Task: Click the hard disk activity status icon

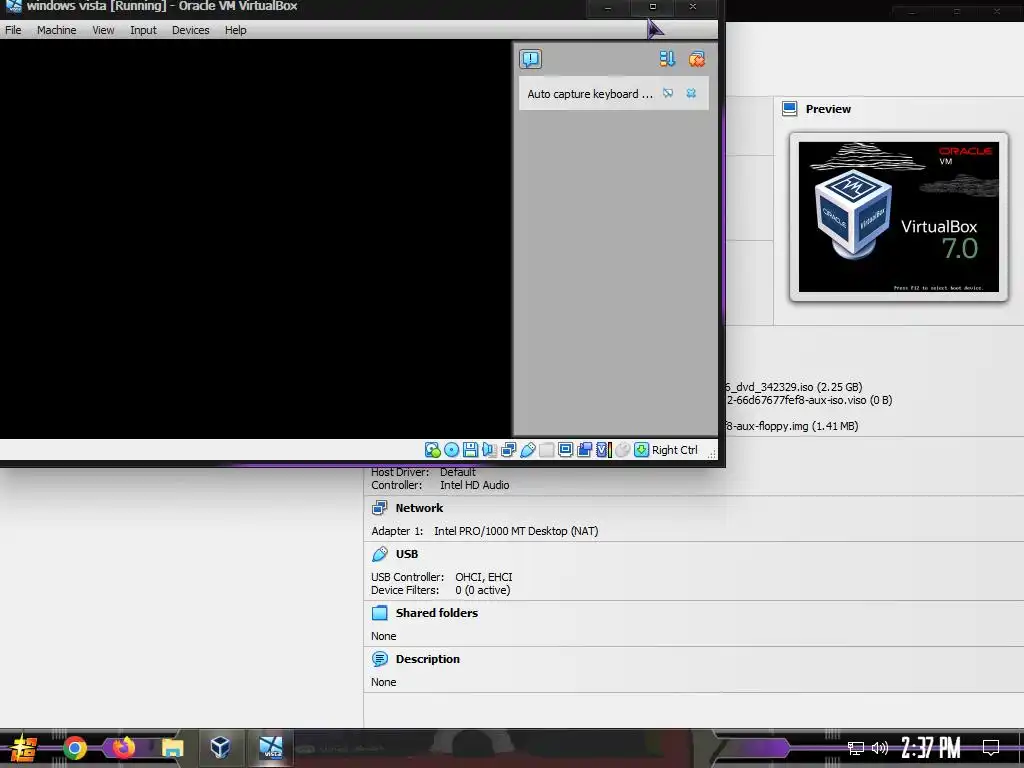Action: (x=432, y=450)
